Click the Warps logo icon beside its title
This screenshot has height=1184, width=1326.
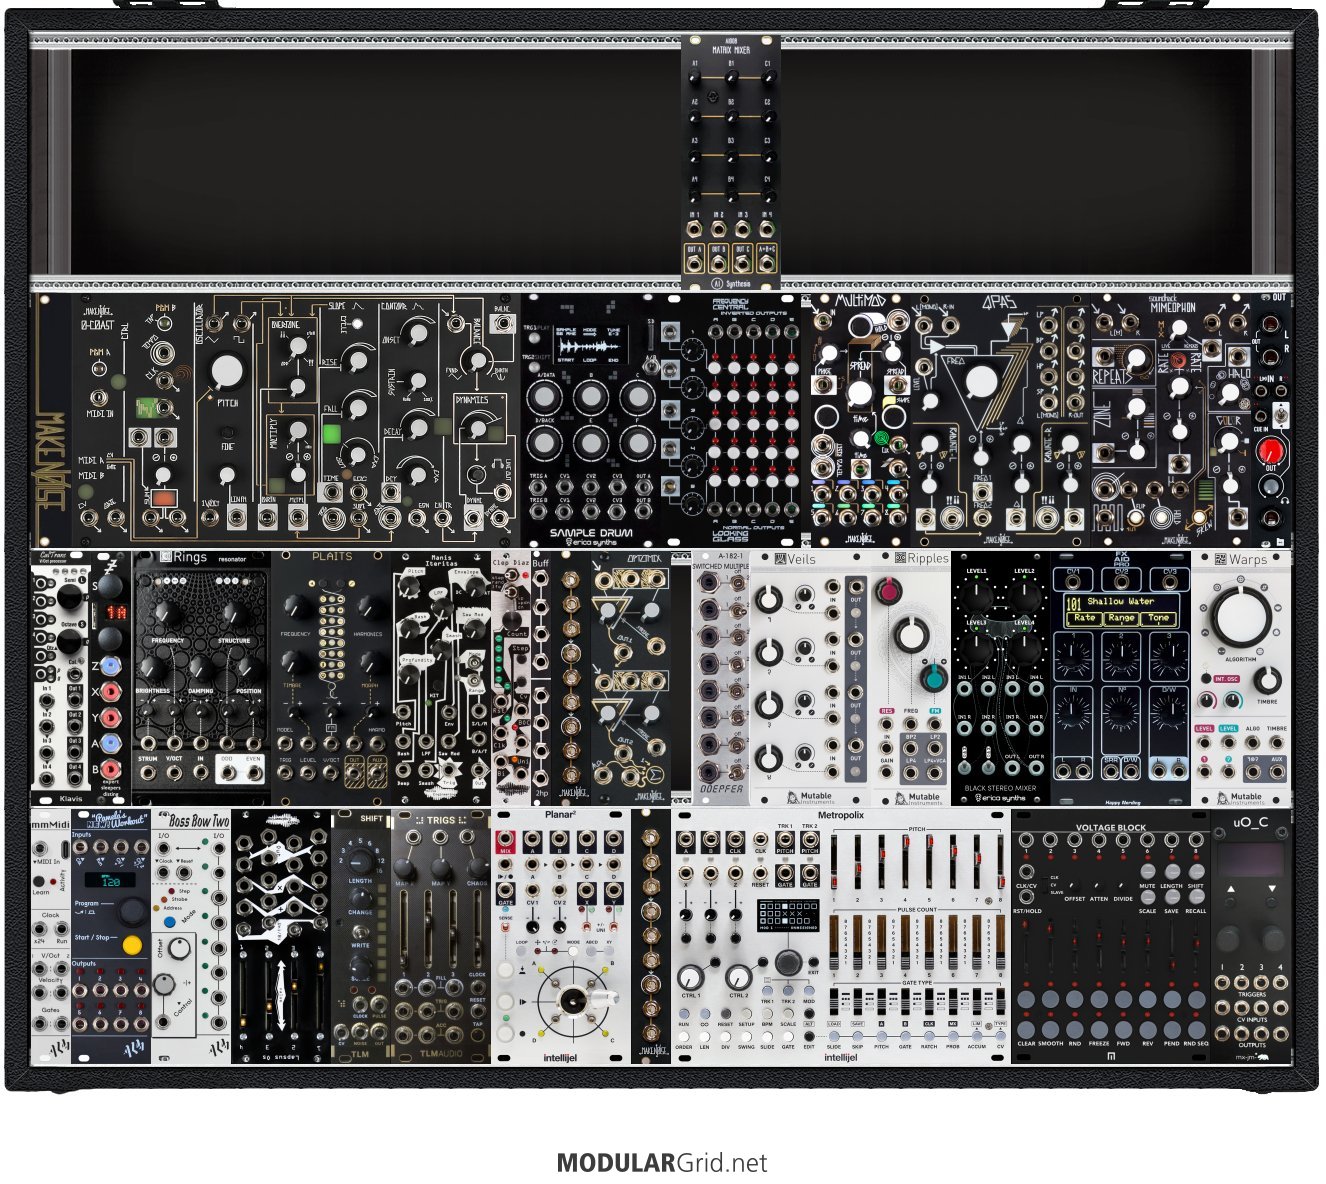pos(1220,558)
